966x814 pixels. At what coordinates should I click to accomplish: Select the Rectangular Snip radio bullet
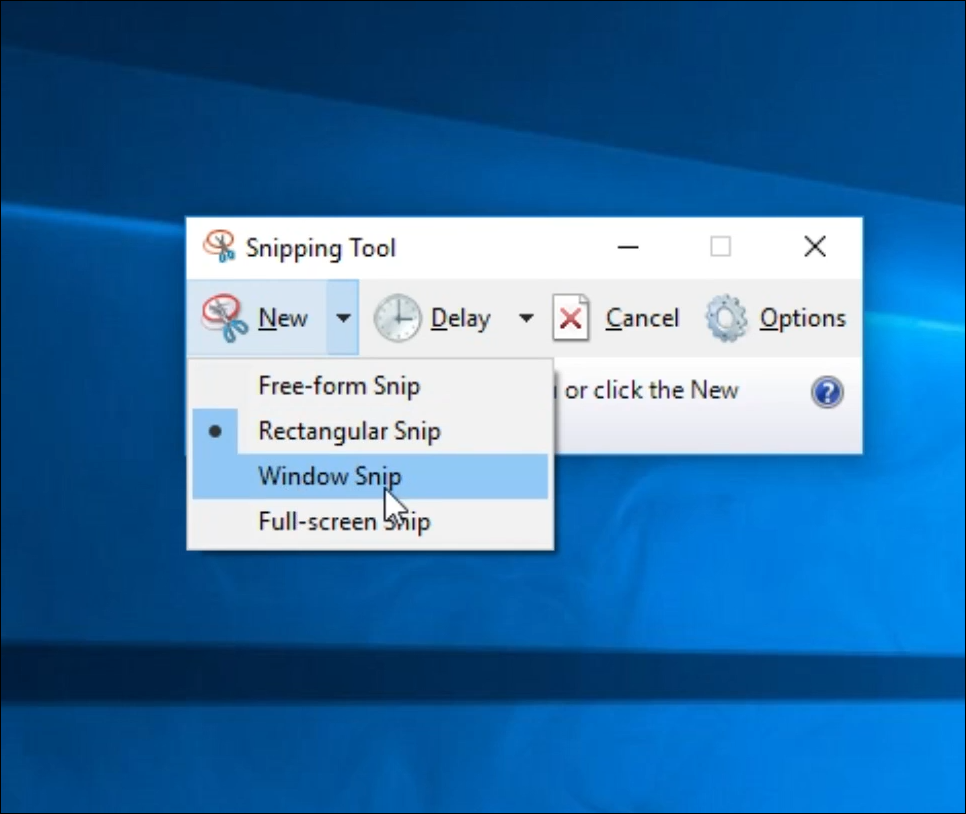pyautogui.click(x=215, y=431)
